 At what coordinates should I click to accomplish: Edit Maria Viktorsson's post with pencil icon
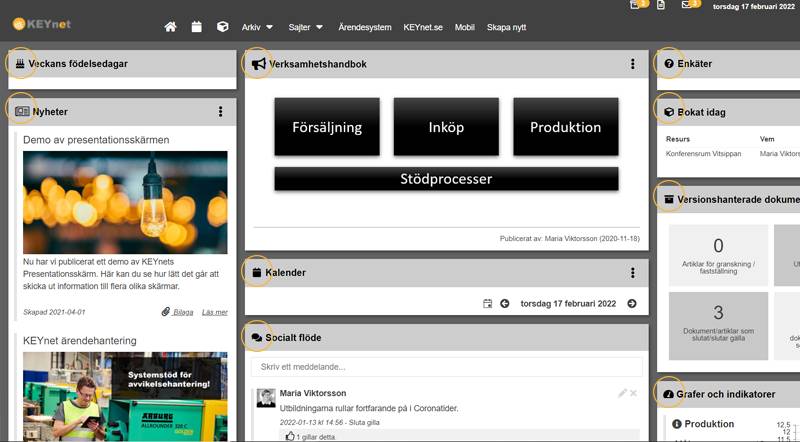tap(622, 393)
